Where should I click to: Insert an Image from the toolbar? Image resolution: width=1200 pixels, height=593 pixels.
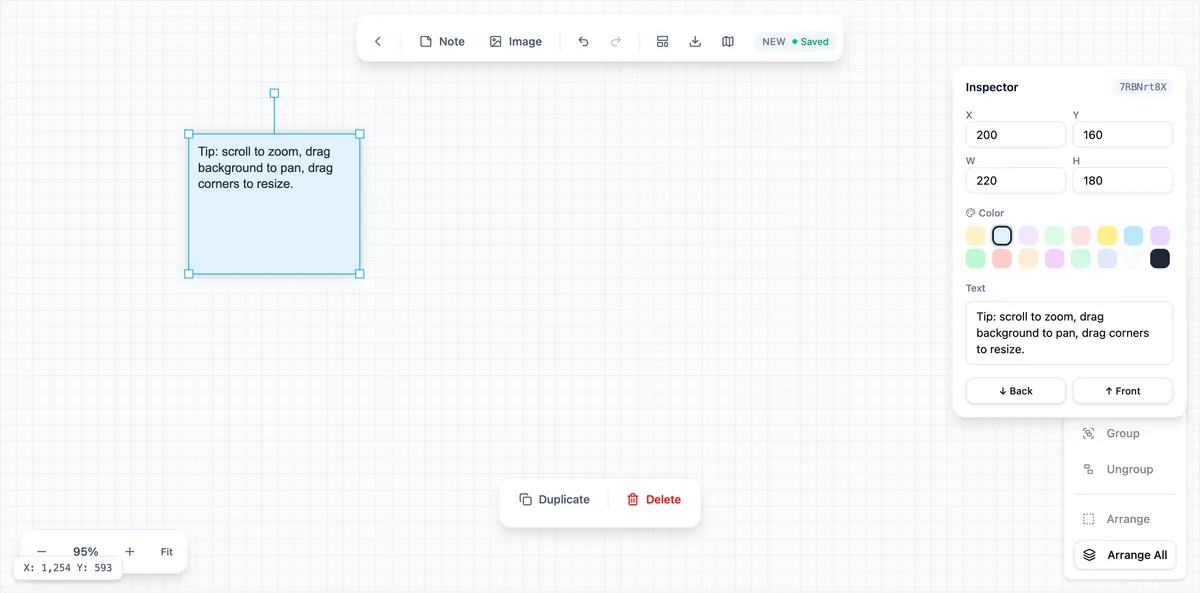tap(516, 42)
